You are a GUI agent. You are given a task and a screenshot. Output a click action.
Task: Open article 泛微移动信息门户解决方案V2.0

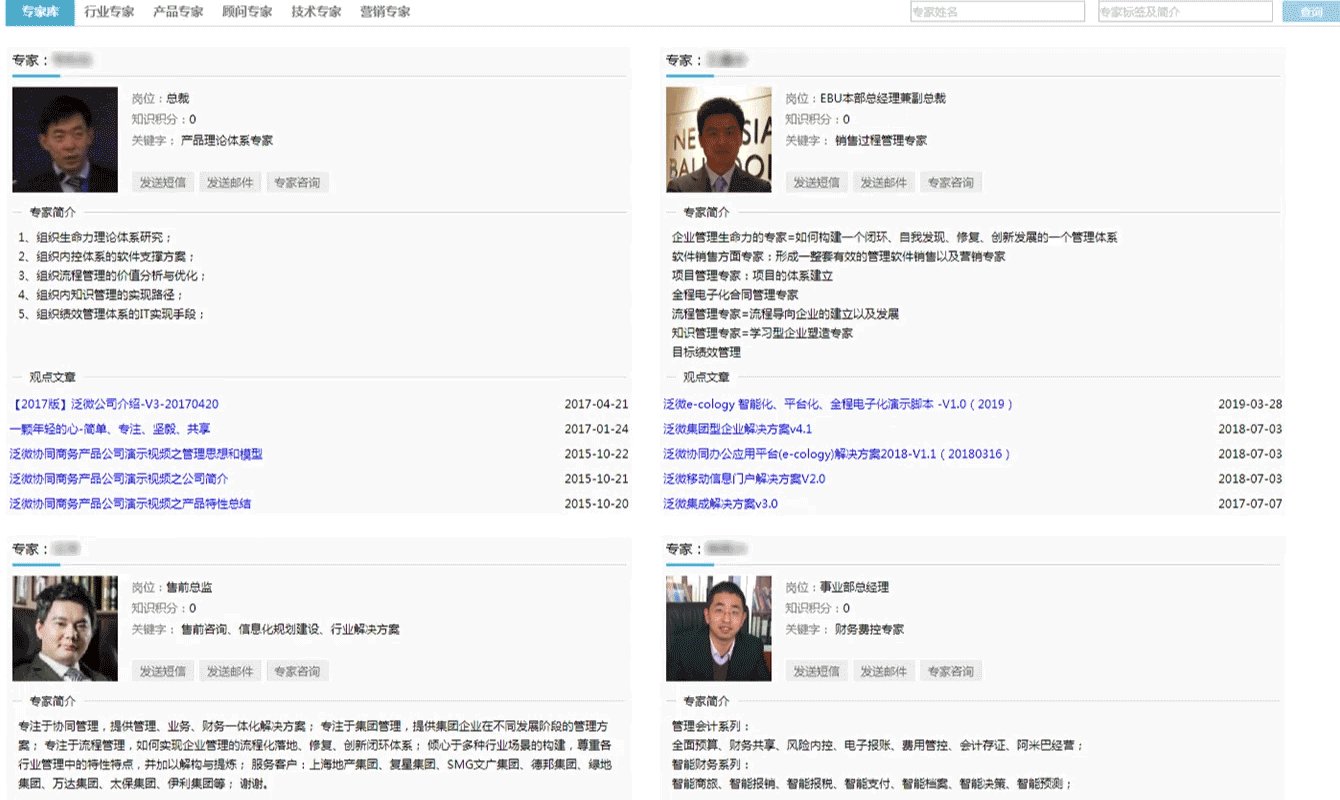744,479
